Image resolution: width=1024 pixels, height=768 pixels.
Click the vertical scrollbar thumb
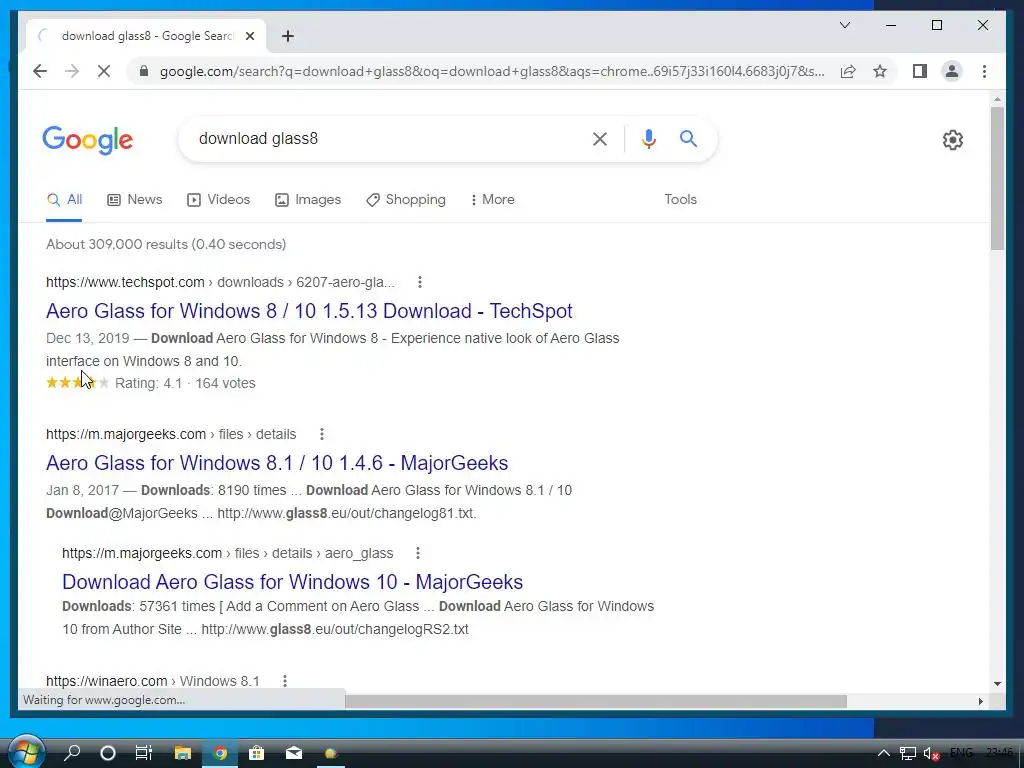coord(997,178)
